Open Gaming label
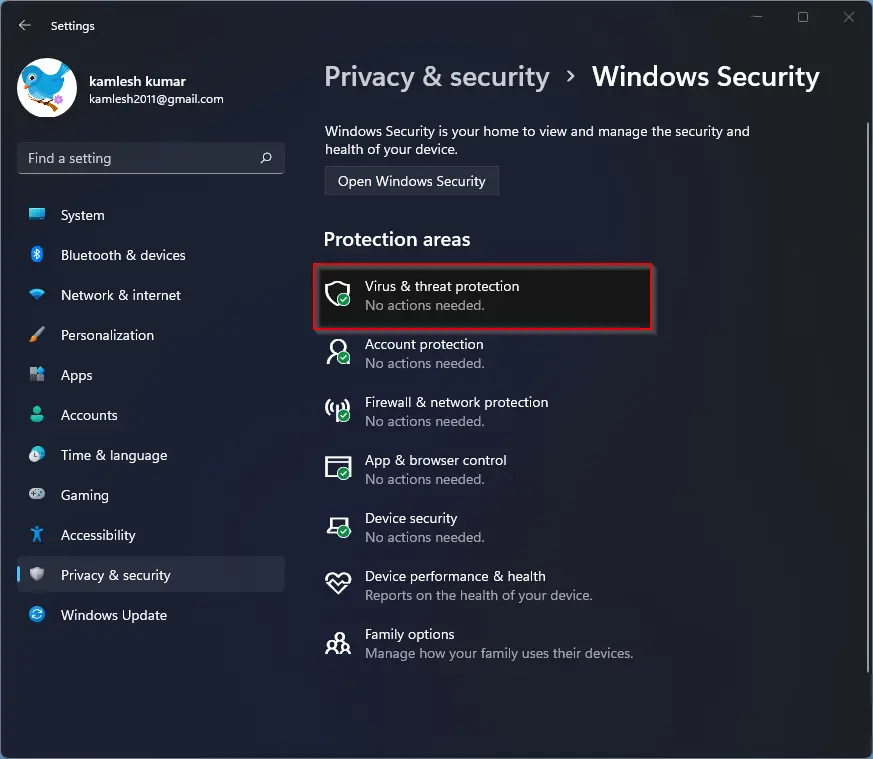Viewport: 873px width, 759px height. click(x=85, y=496)
